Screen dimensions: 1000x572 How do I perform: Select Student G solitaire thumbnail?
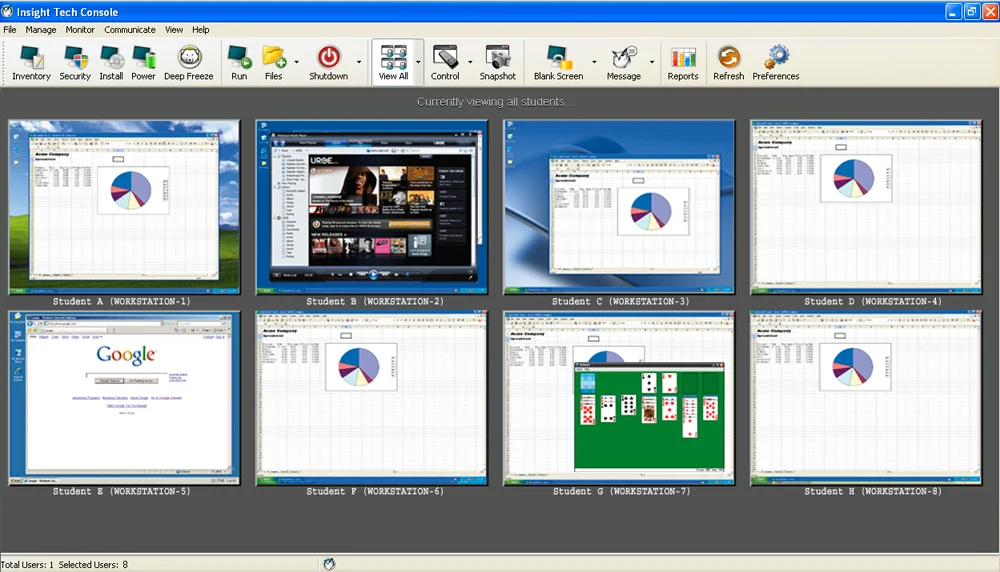(619, 398)
